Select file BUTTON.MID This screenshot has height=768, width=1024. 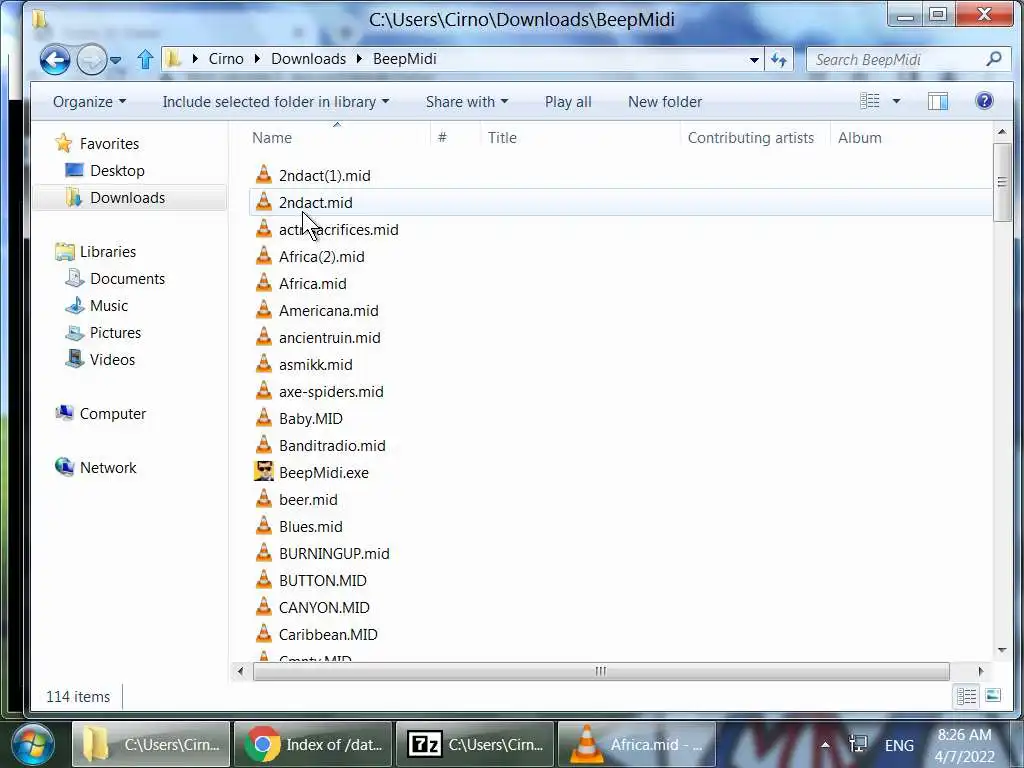(x=323, y=581)
